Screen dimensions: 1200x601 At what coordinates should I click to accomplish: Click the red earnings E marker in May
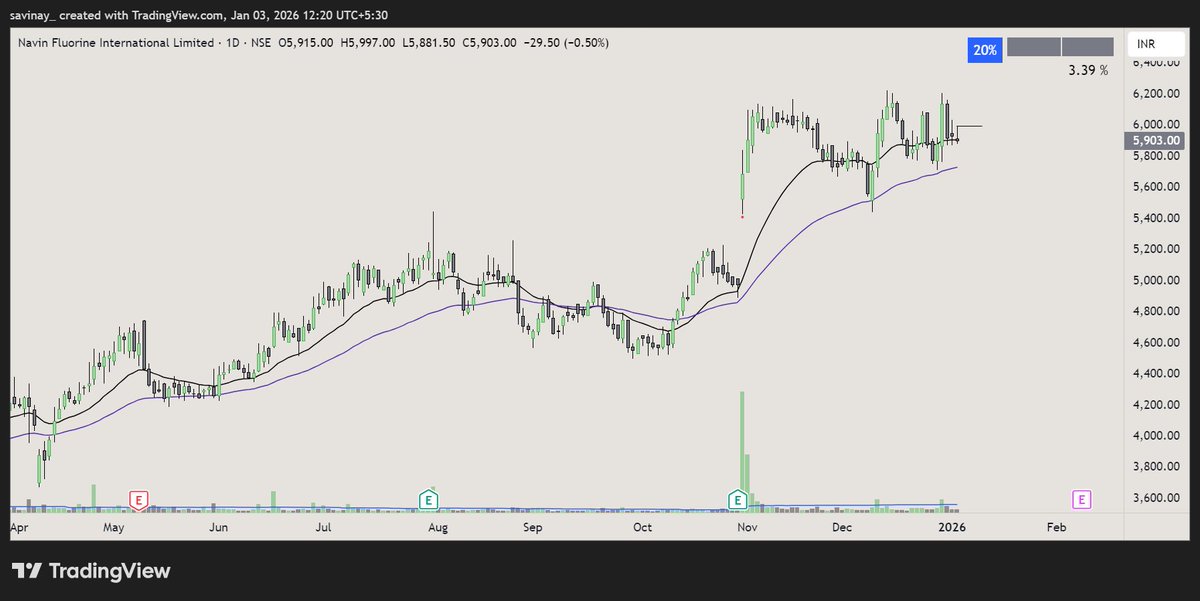139,499
